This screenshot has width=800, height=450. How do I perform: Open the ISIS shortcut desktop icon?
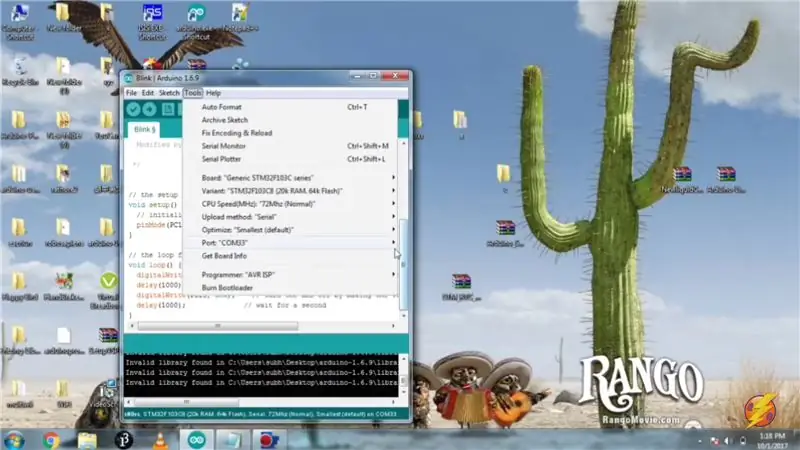coord(152,21)
